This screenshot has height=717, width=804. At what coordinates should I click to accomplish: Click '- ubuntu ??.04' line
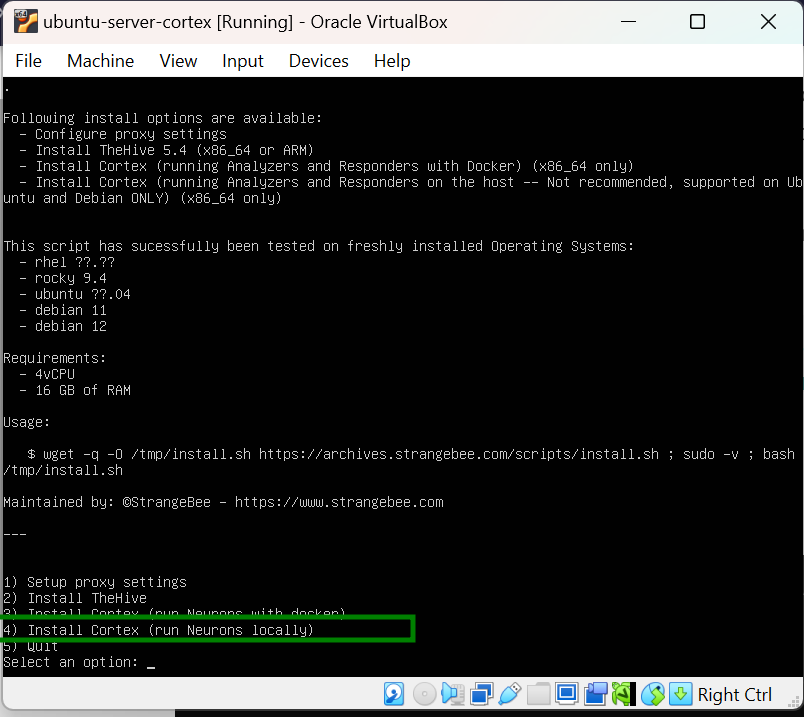pos(75,294)
